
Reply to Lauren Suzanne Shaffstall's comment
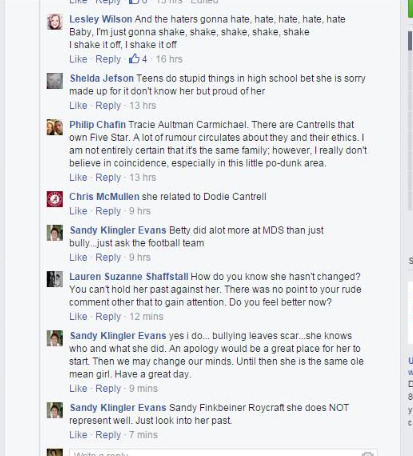coord(108,317)
